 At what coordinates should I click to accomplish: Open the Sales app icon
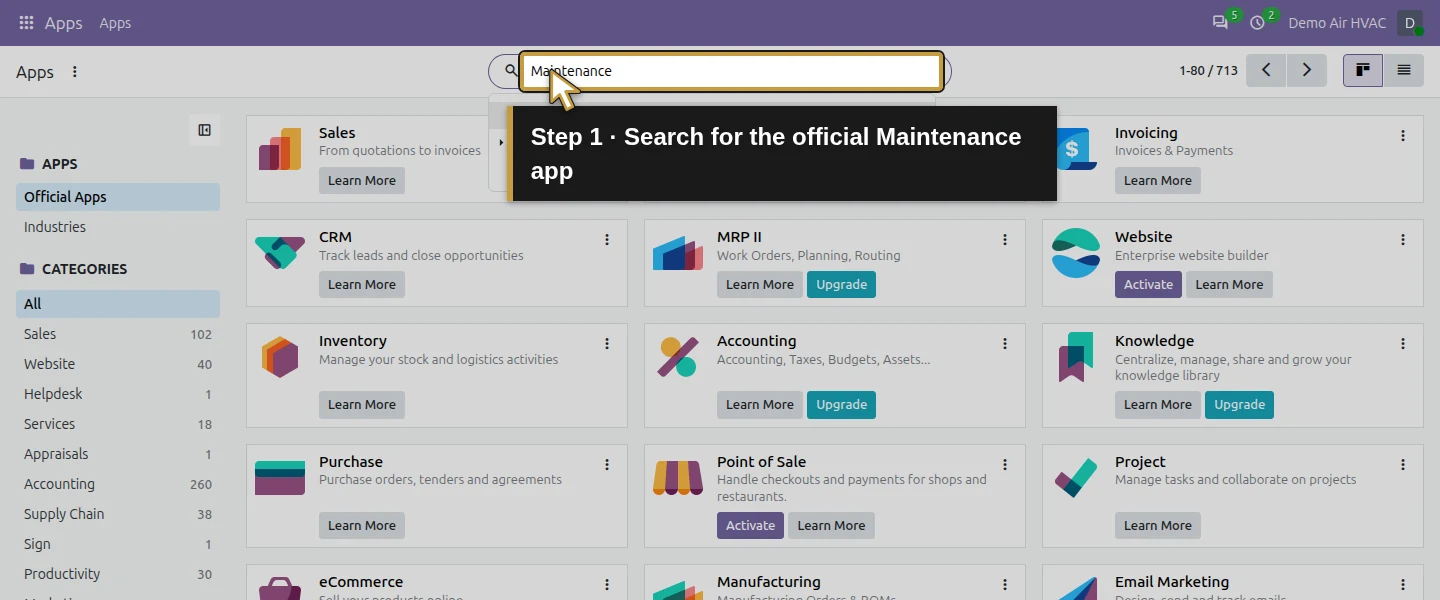tap(280, 149)
